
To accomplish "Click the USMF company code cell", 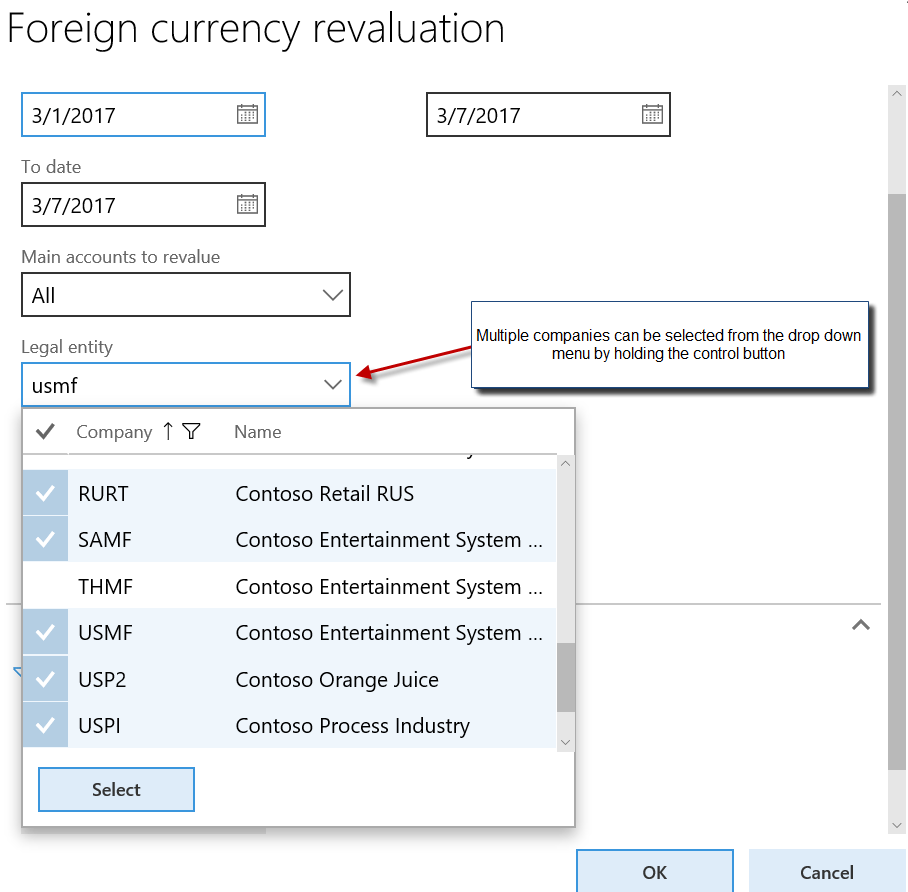I will tap(105, 633).
